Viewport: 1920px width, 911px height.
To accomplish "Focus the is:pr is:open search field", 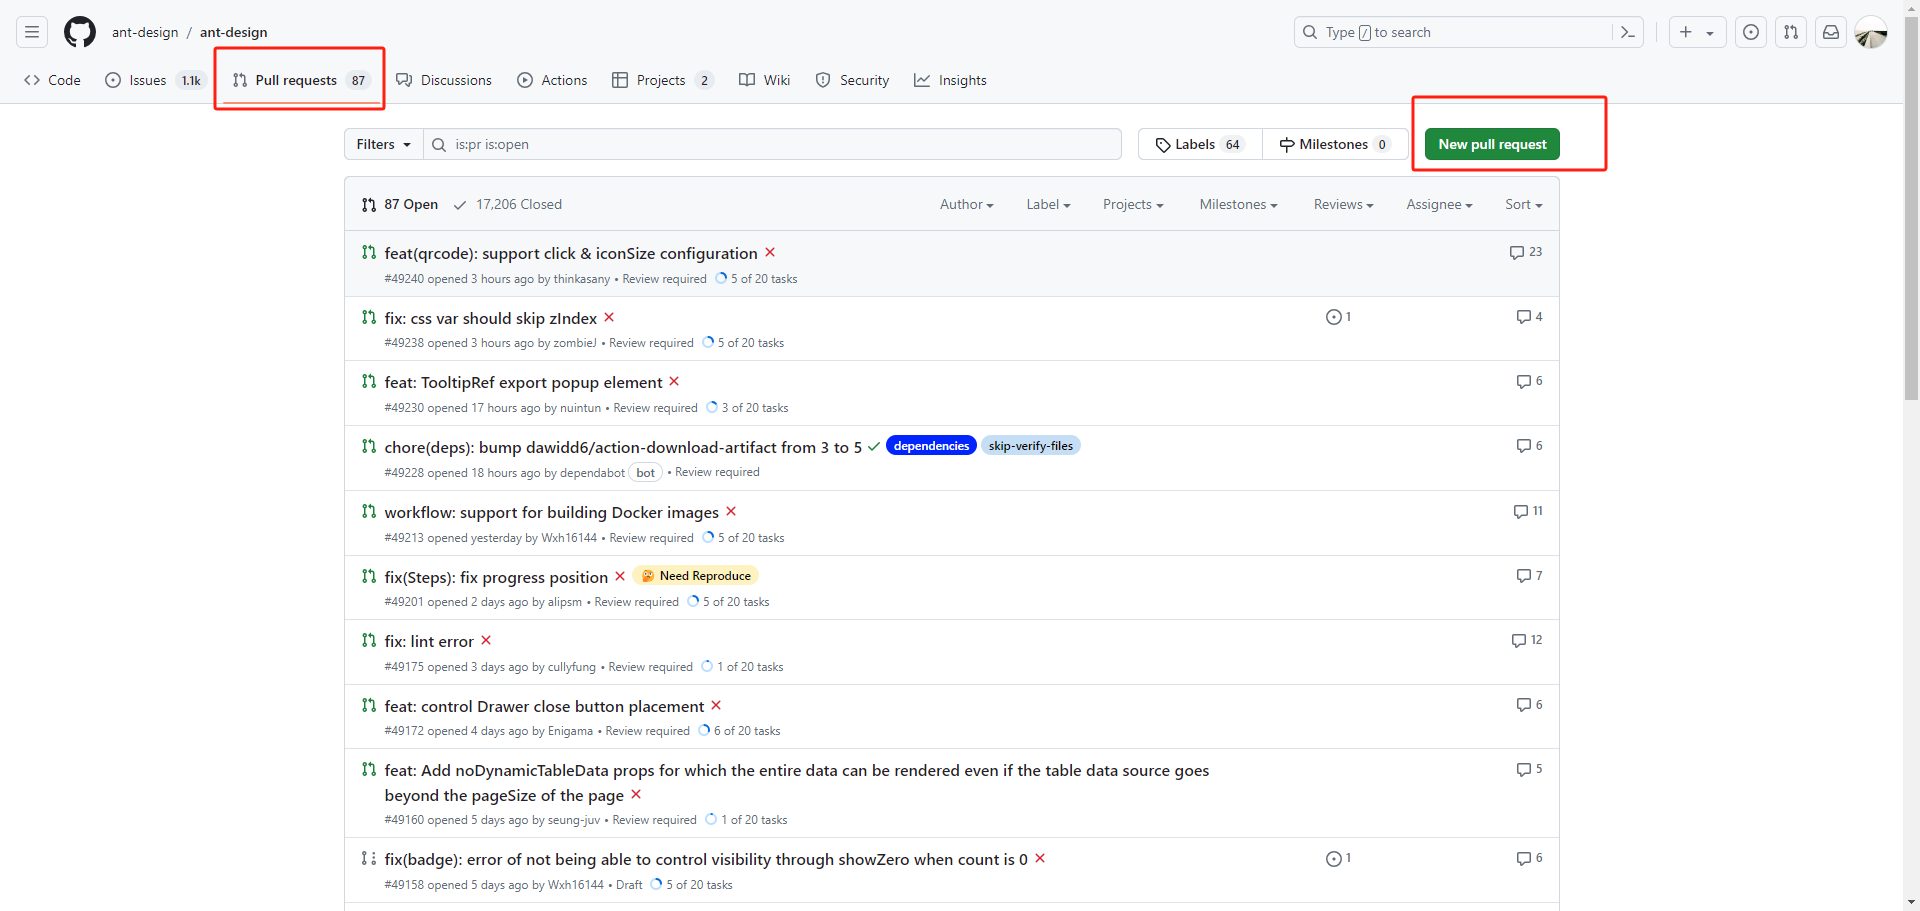I will pos(773,144).
